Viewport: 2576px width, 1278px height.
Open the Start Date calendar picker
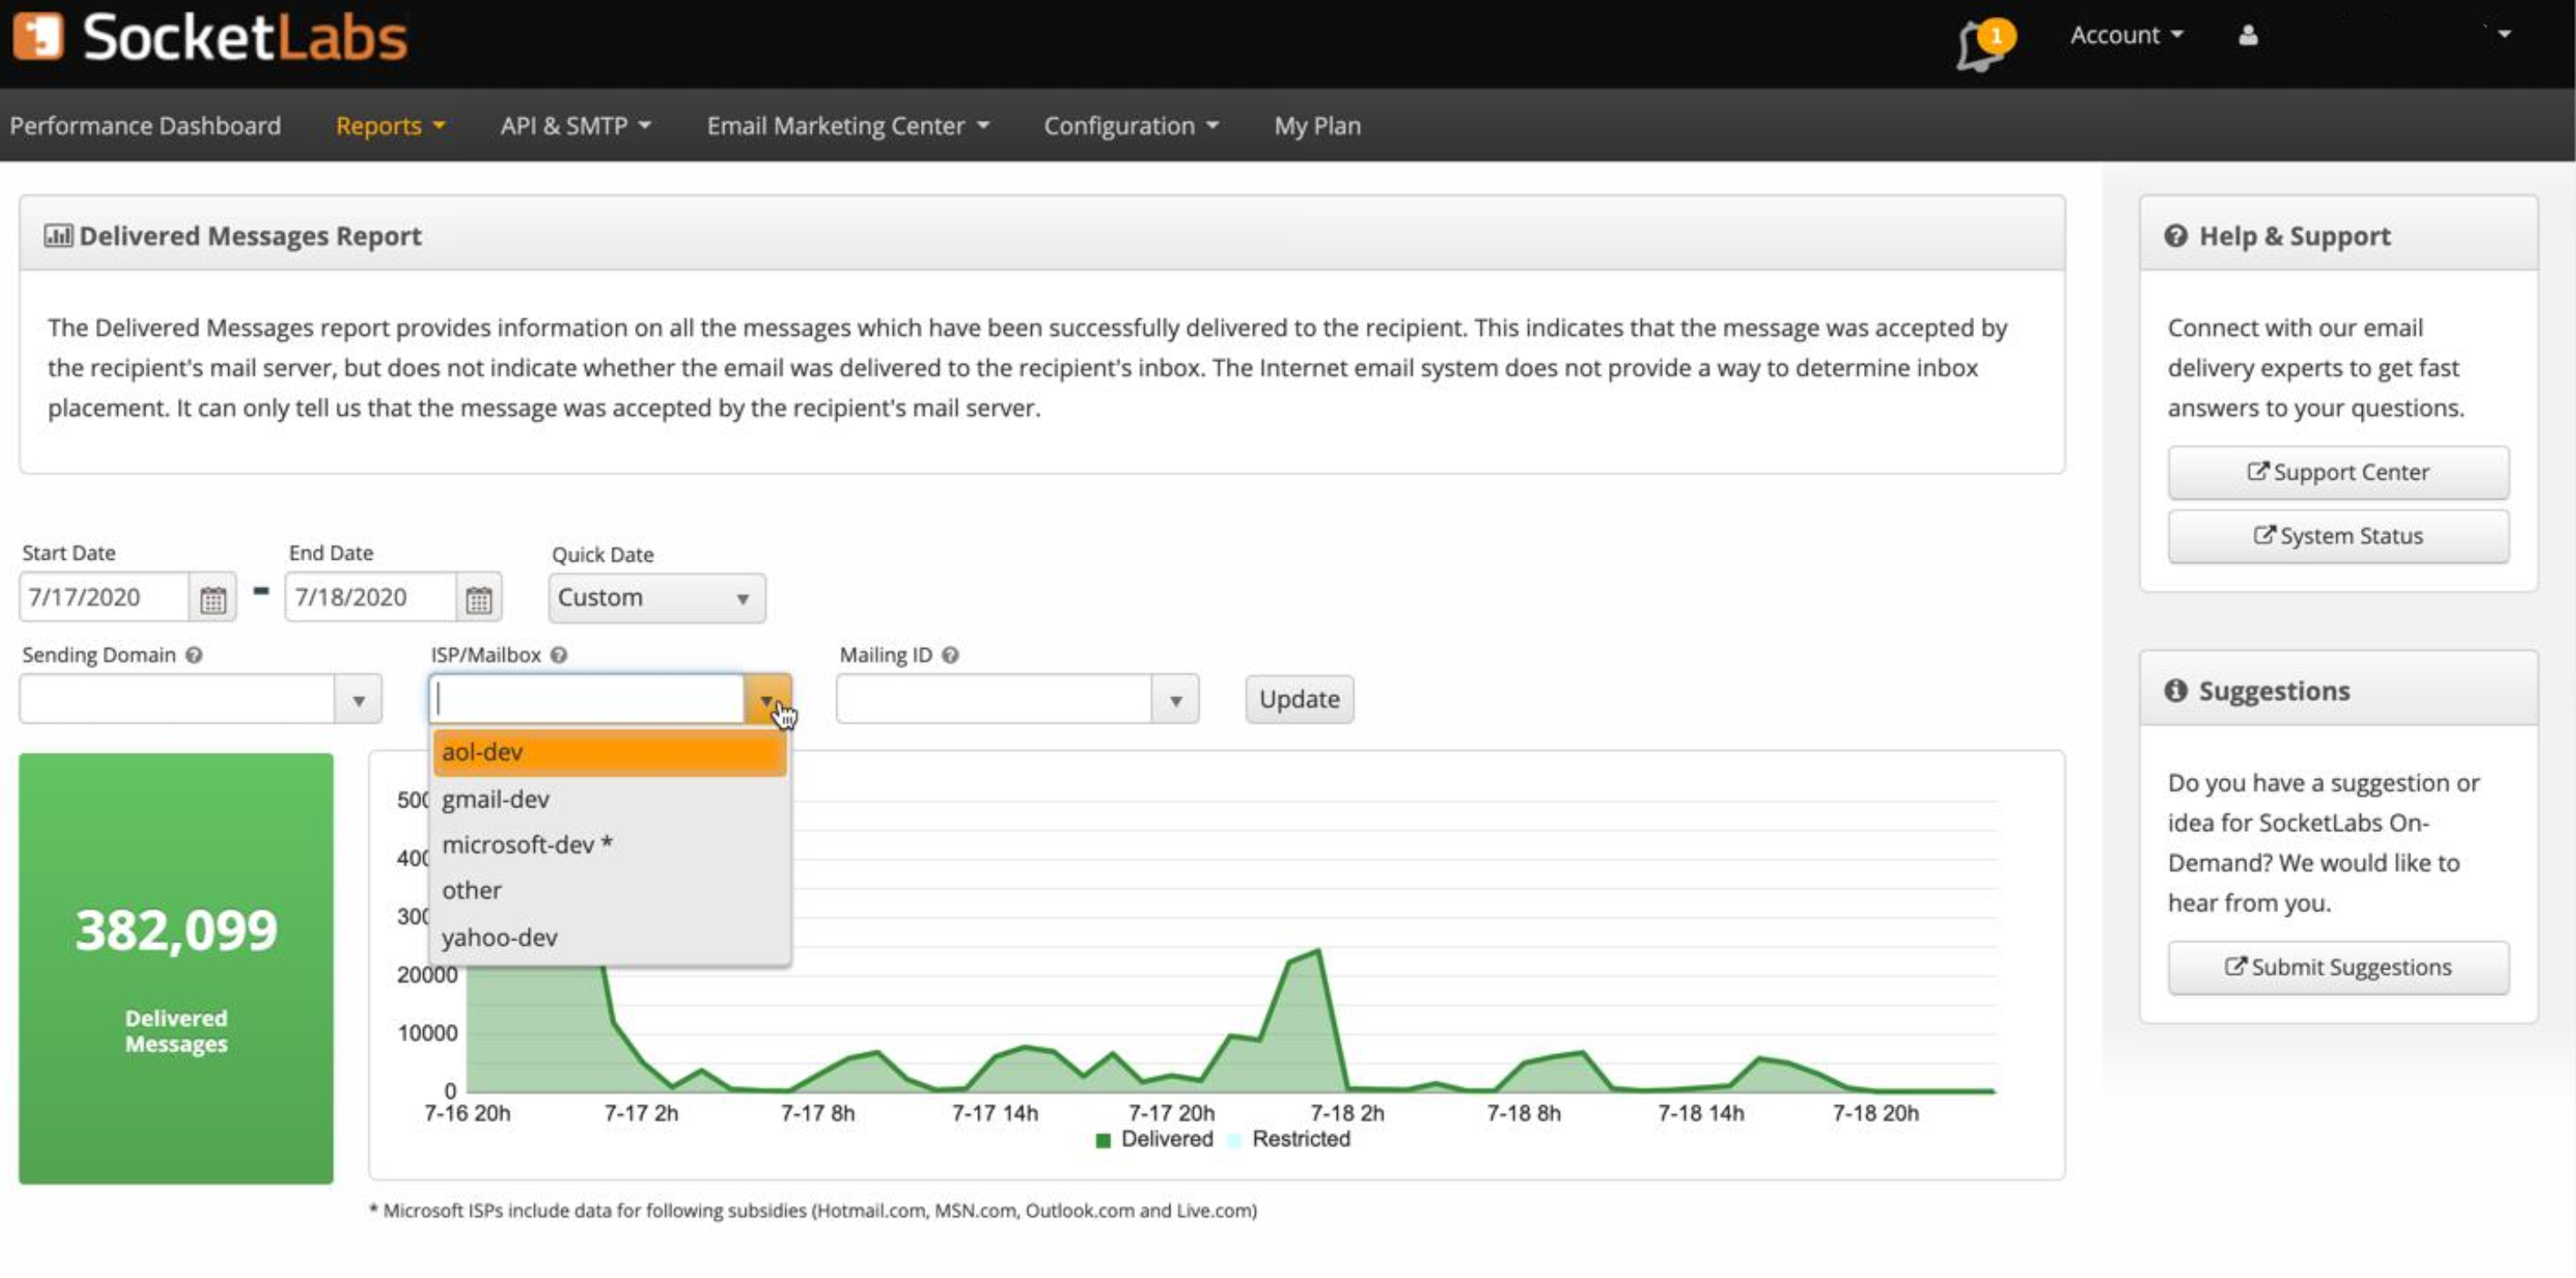[213, 599]
